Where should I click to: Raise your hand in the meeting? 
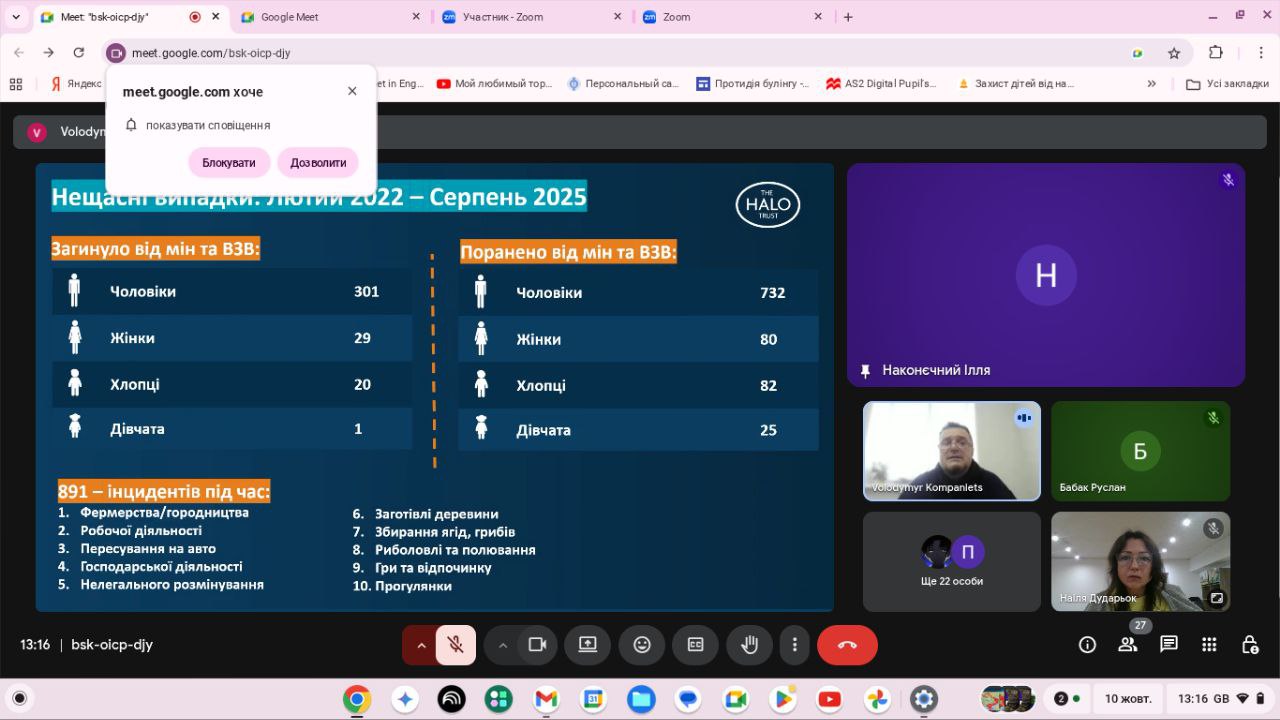click(x=749, y=645)
